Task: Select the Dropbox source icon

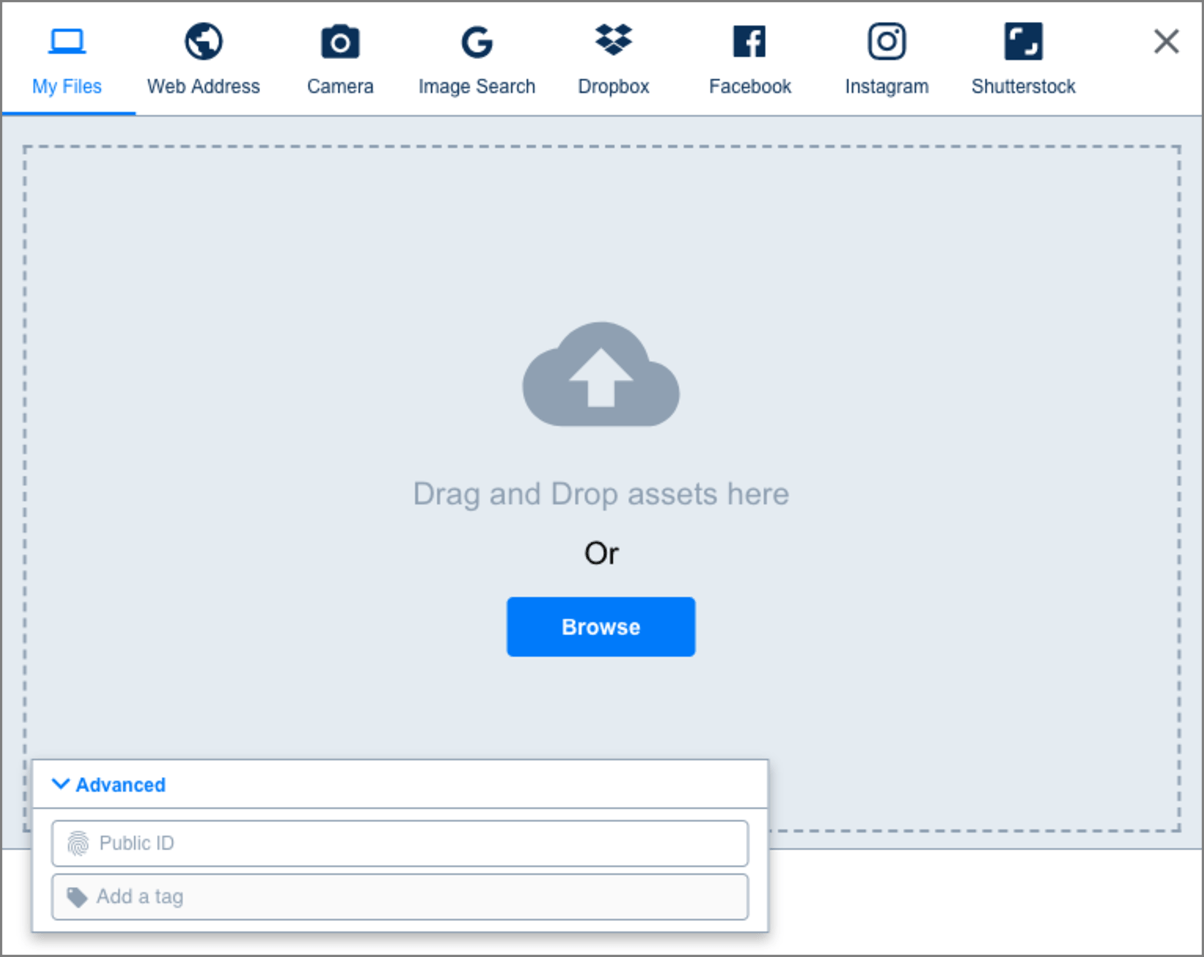Action: click(x=613, y=41)
